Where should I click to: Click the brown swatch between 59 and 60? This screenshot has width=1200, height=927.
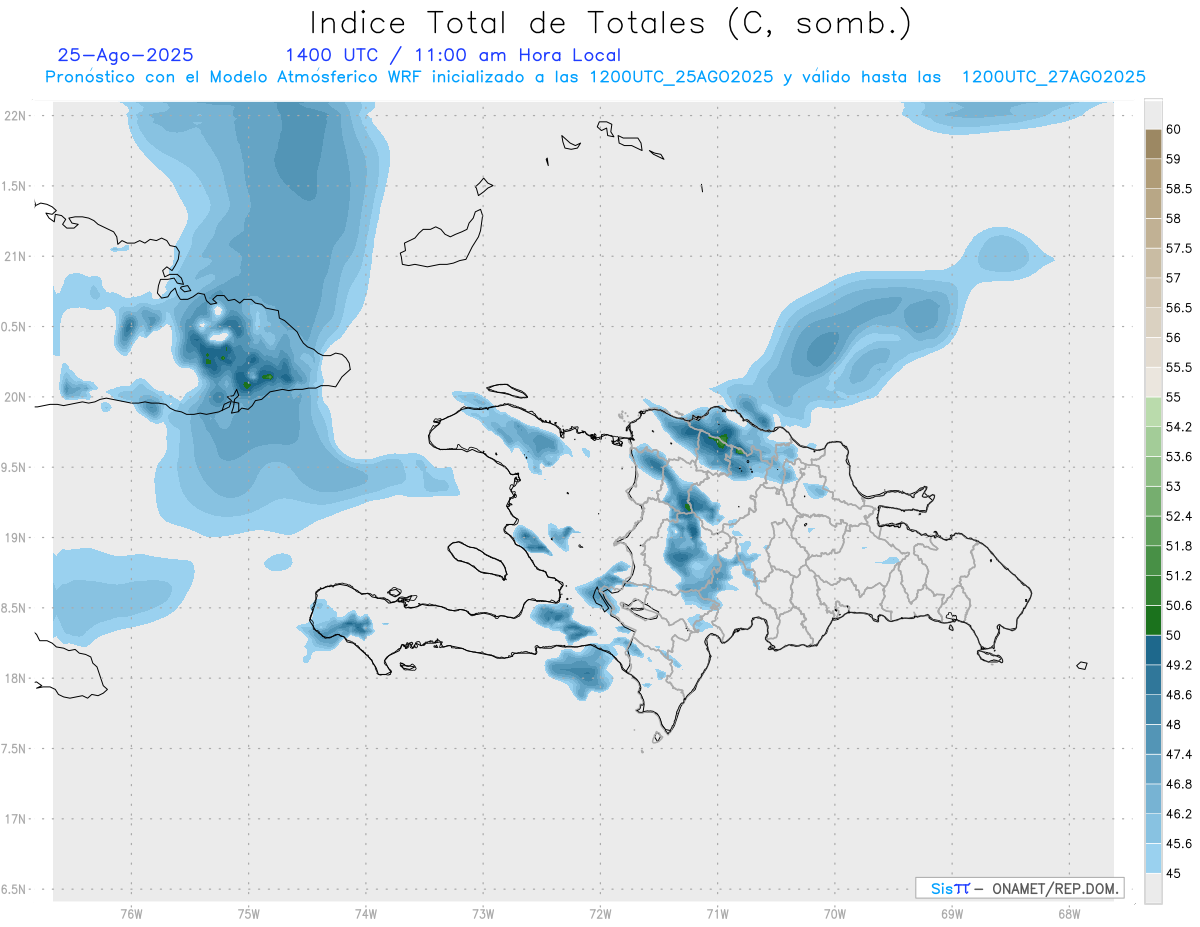click(x=1153, y=144)
